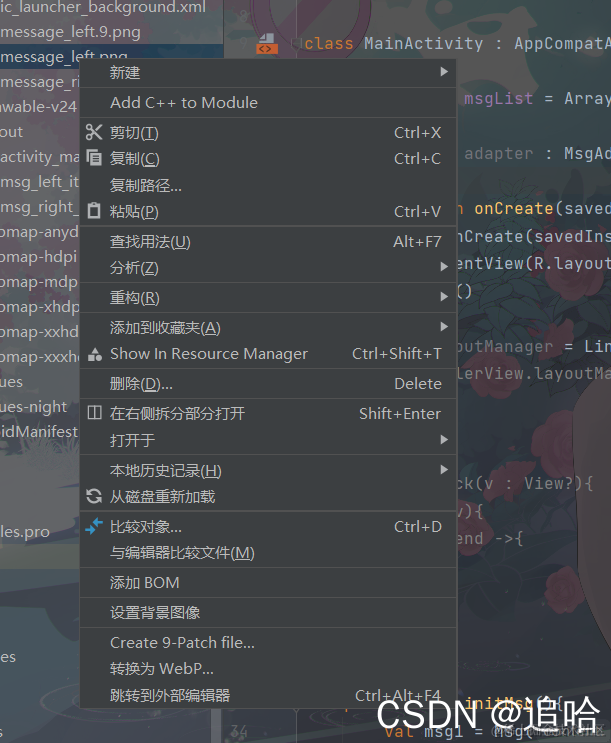Select 复制路径... menu entry
The image size is (611, 743).
[268, 185]
